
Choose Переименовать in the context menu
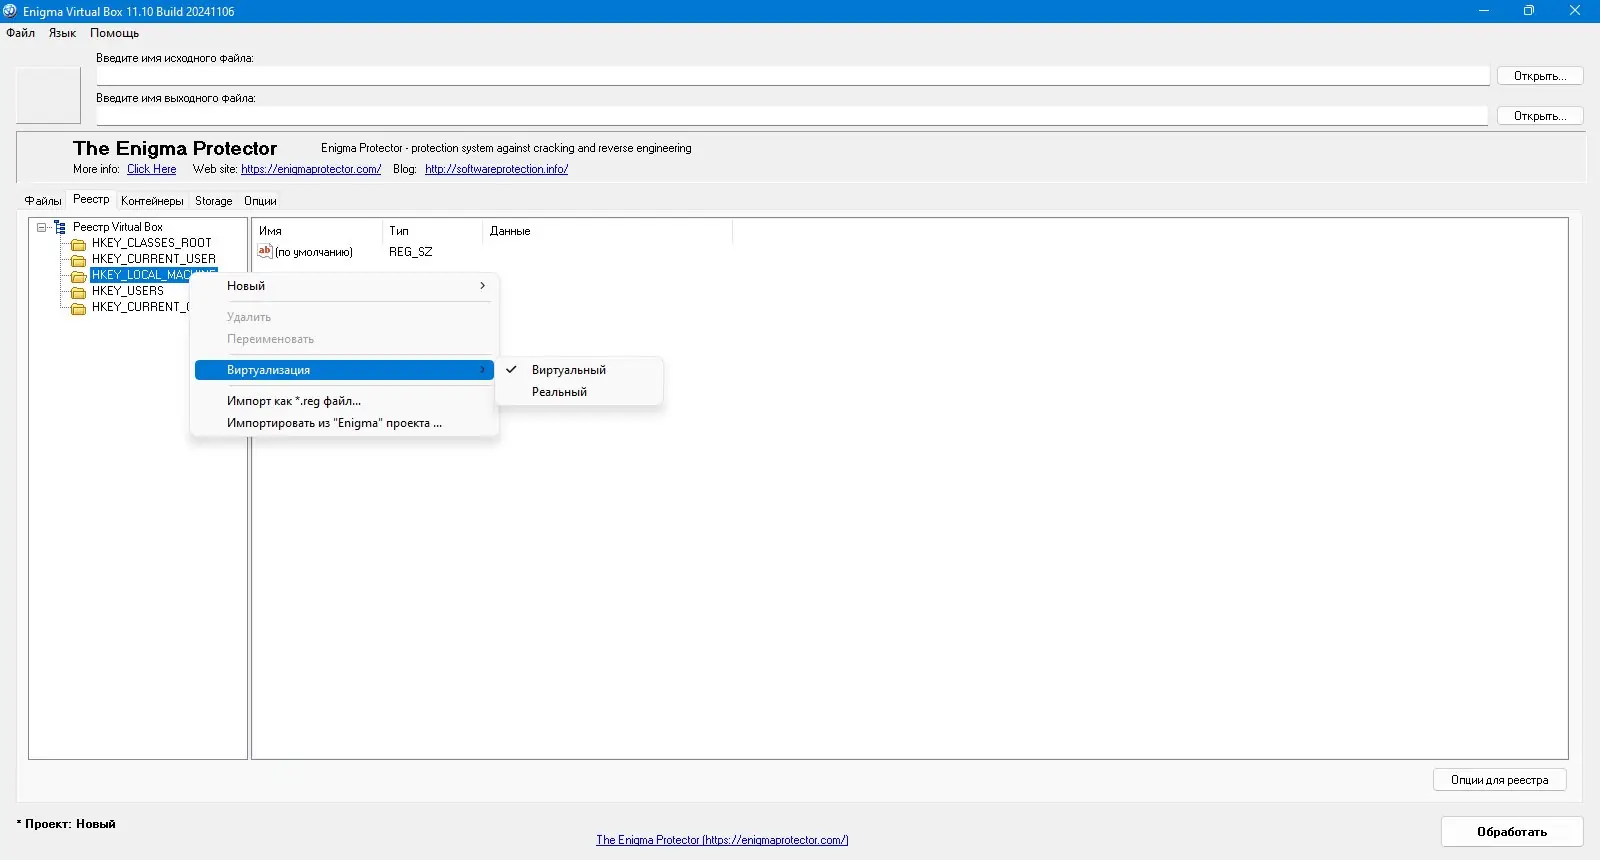pyautogui.click(x=344, y=339)
